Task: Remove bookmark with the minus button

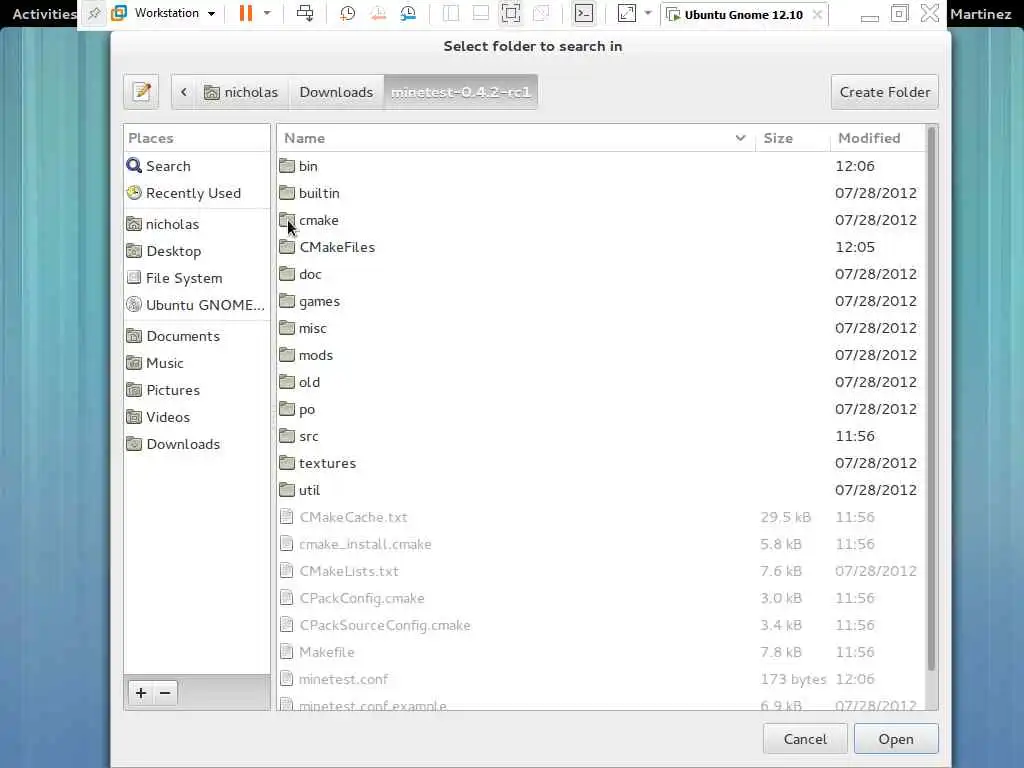Action: [x=165, y=692]
